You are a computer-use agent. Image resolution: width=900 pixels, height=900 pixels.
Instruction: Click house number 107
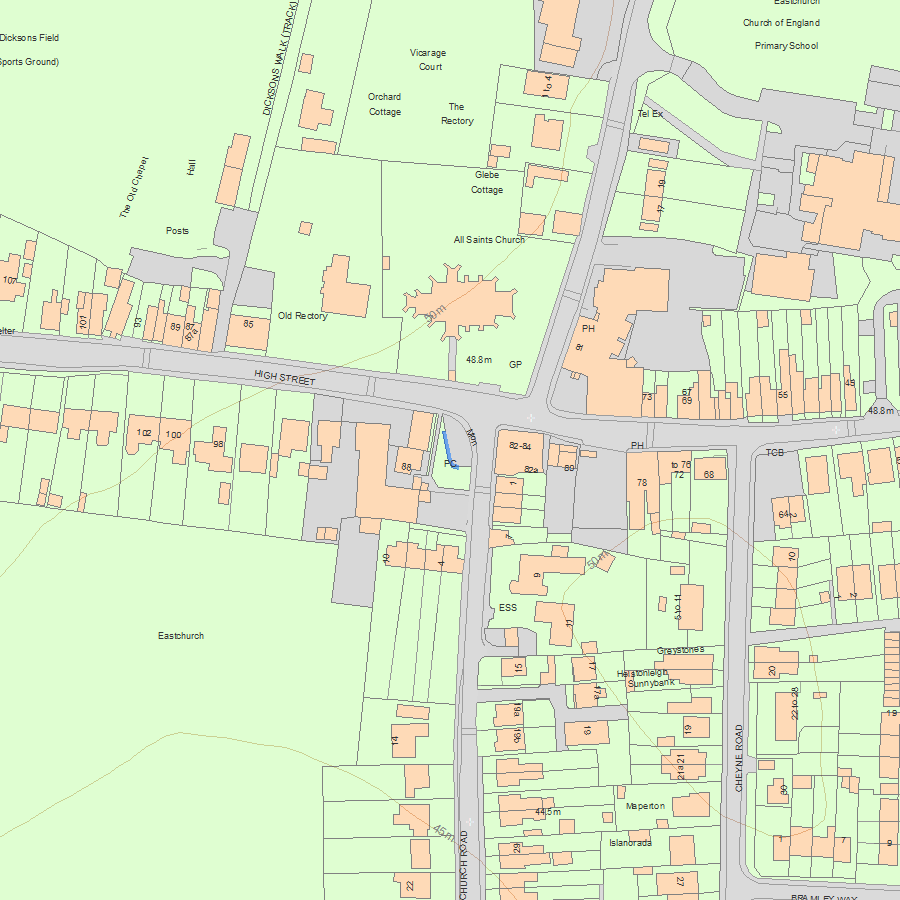pyautogui.click(x=10, y=281)
